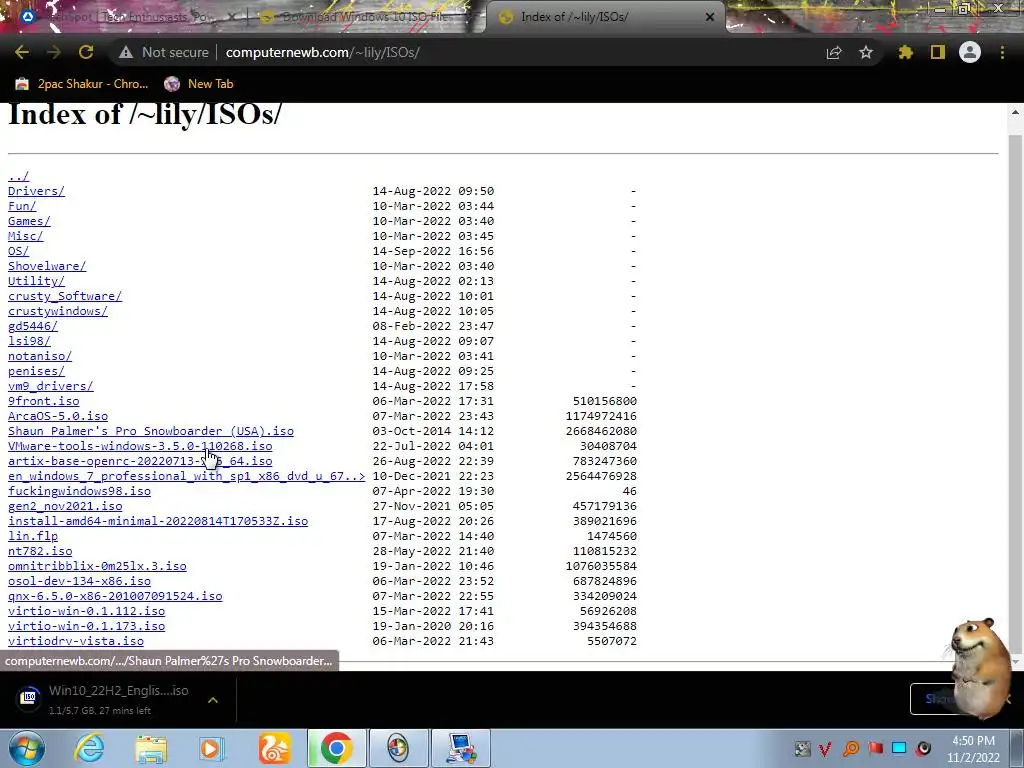Bookmark this page with the star icon
This screenshot has width=1024, height=768.
pos(866,52)
